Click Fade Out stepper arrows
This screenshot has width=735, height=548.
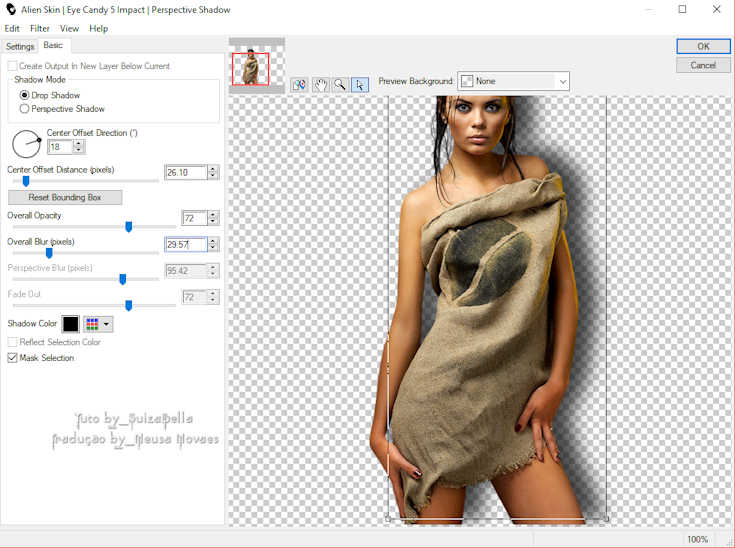(x=213, y=297)
